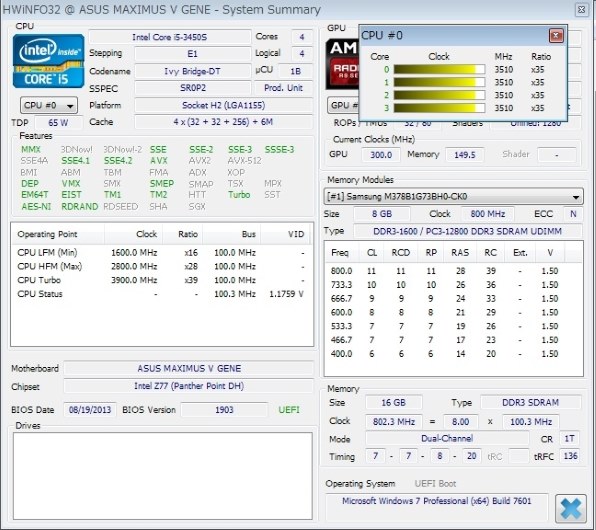
Task: Click the GPU memory clock 149.5 field
Action: pos(464,155)
